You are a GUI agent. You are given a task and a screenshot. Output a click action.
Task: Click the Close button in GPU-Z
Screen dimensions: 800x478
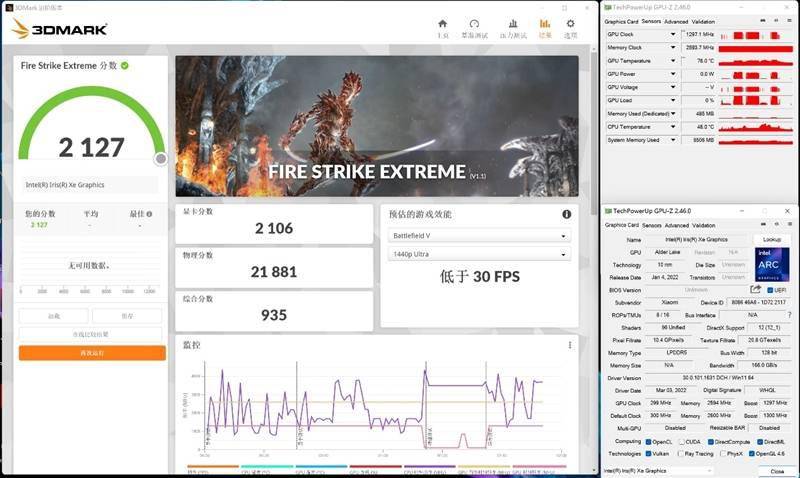click(x=777, y=471)
